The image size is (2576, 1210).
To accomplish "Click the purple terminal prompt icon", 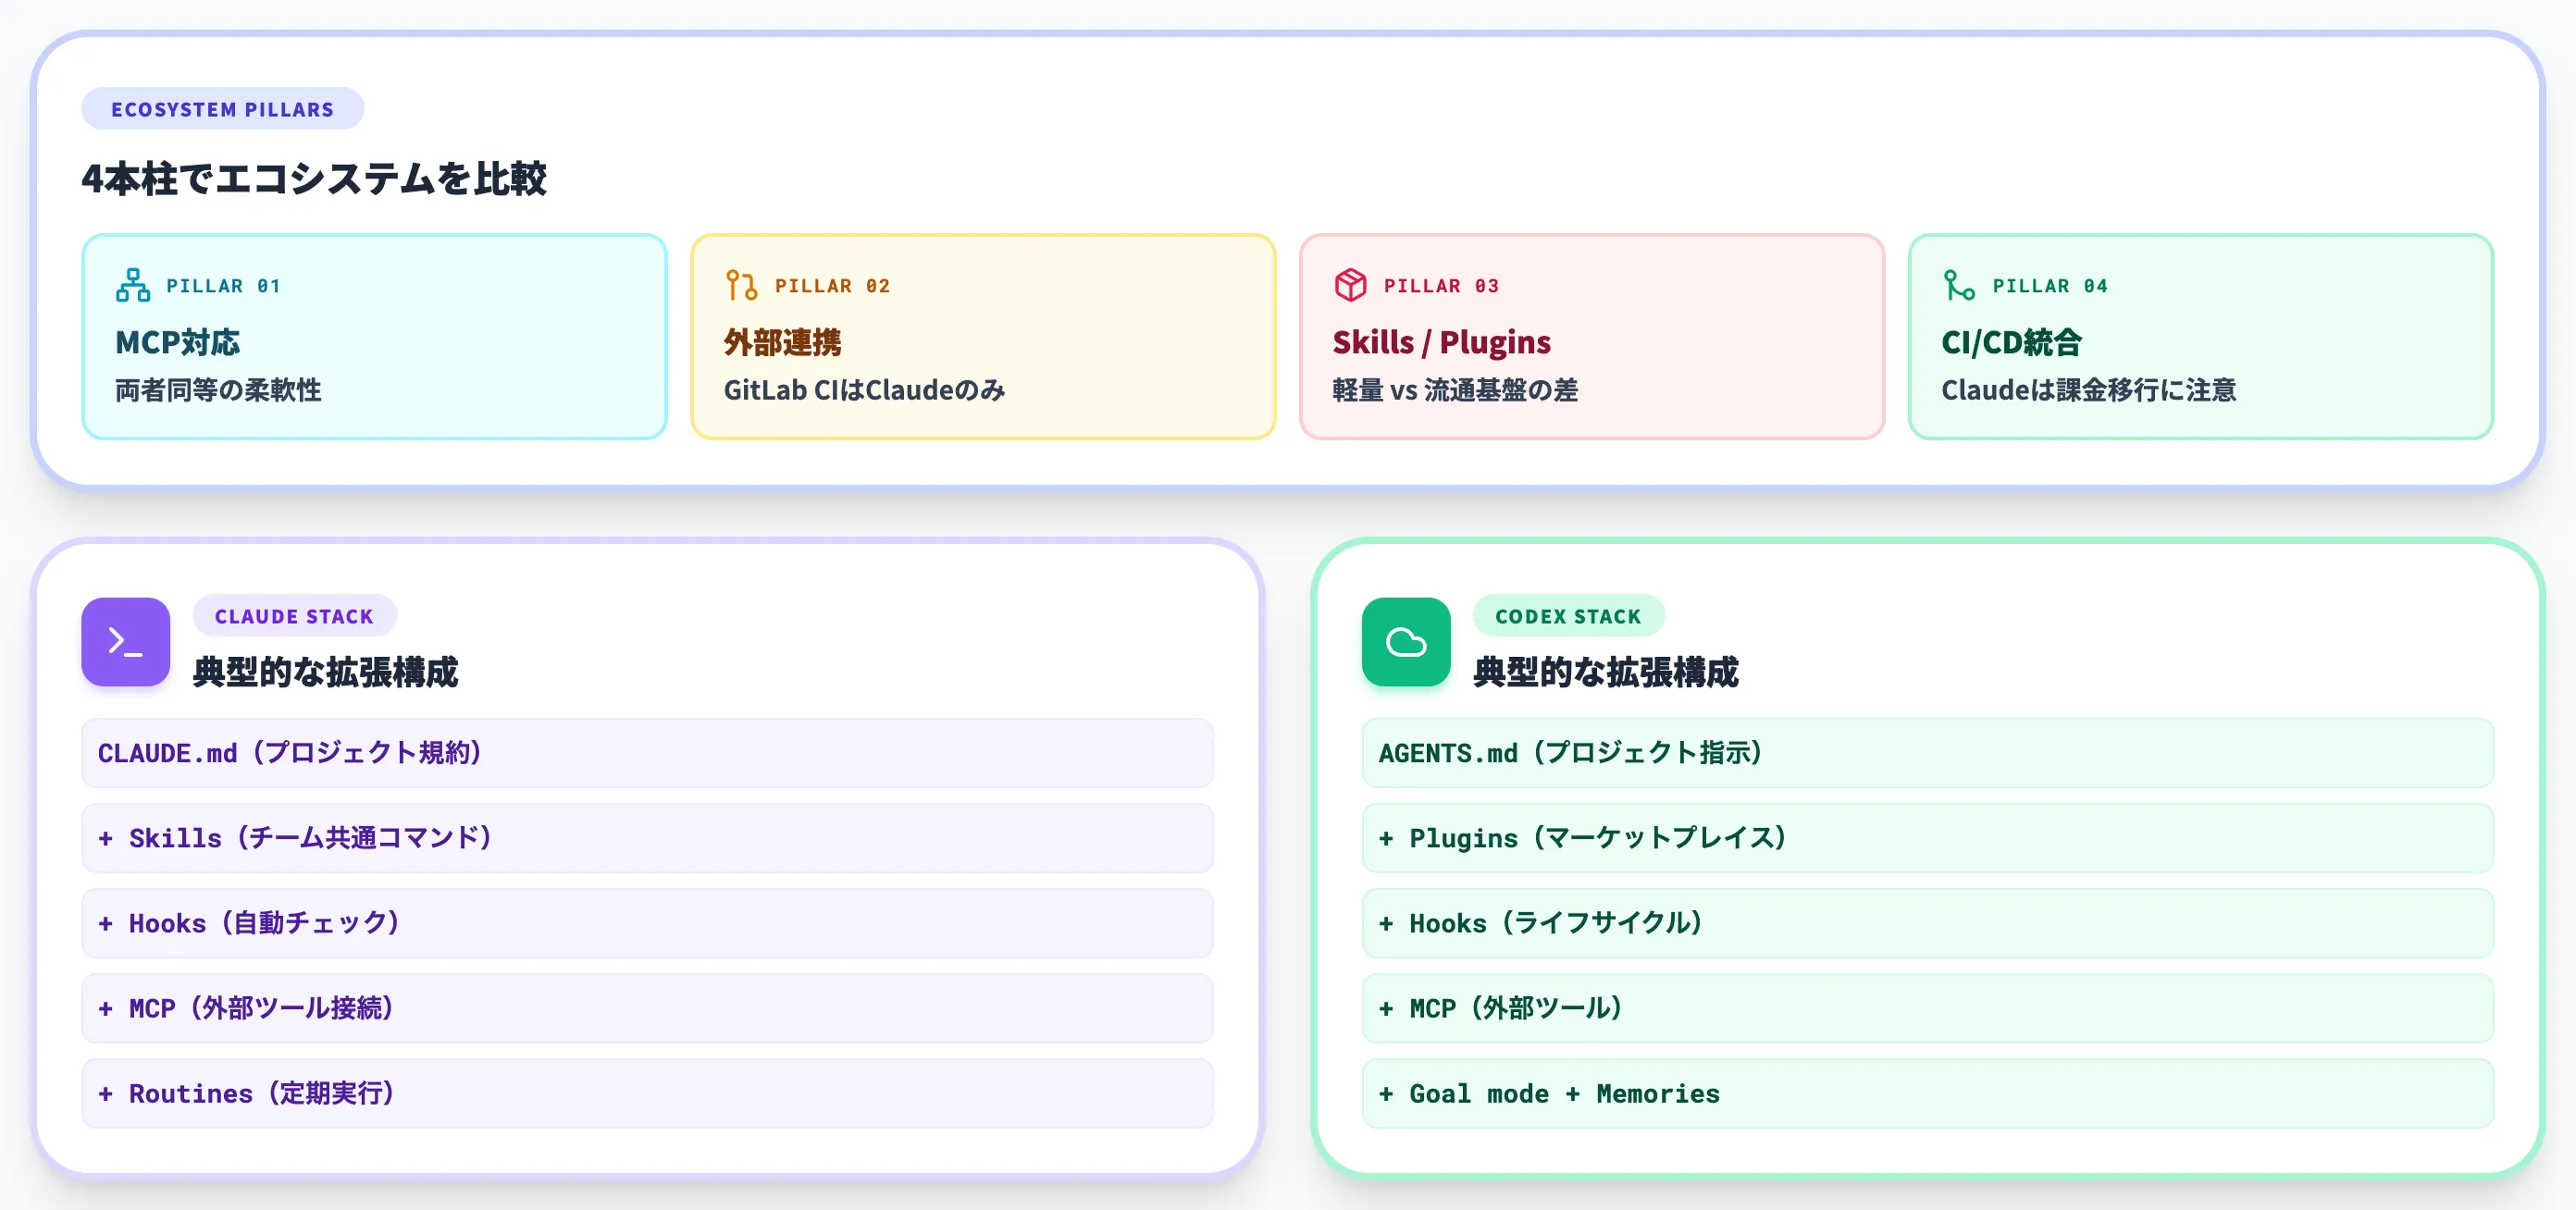I will click(x=126, y=642).
